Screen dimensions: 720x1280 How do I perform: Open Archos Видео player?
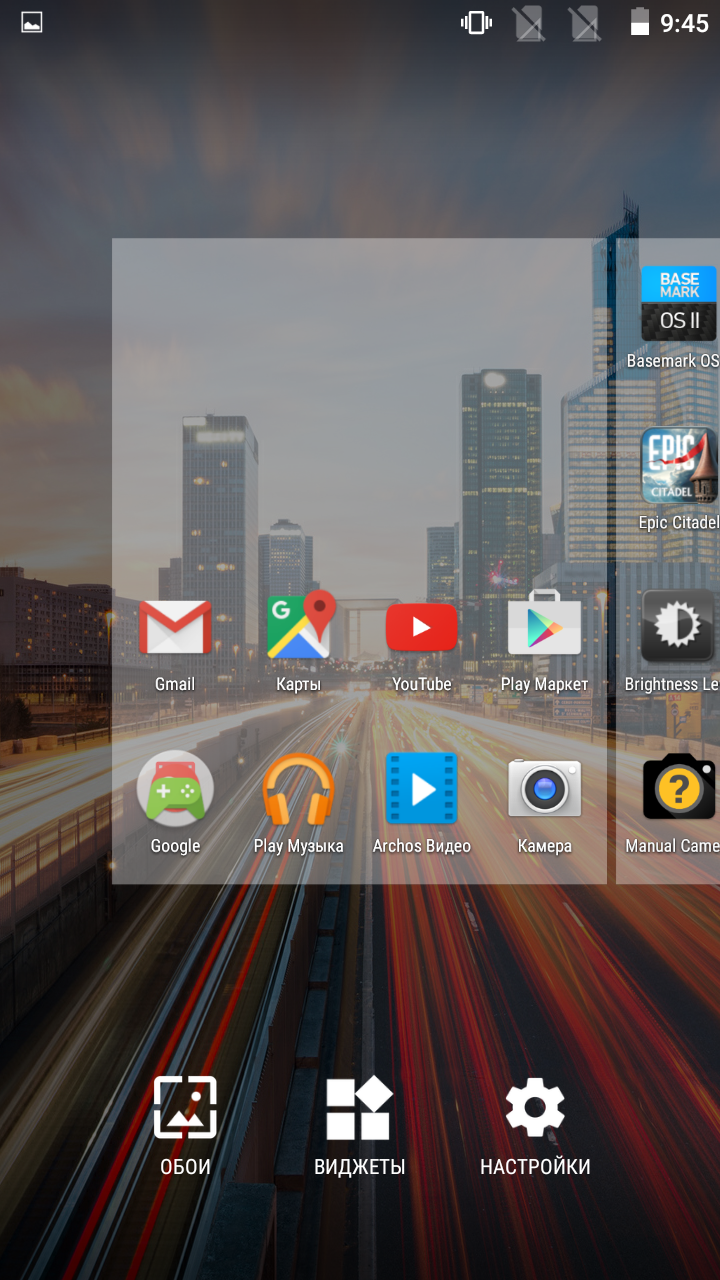[x=421, y=803]
